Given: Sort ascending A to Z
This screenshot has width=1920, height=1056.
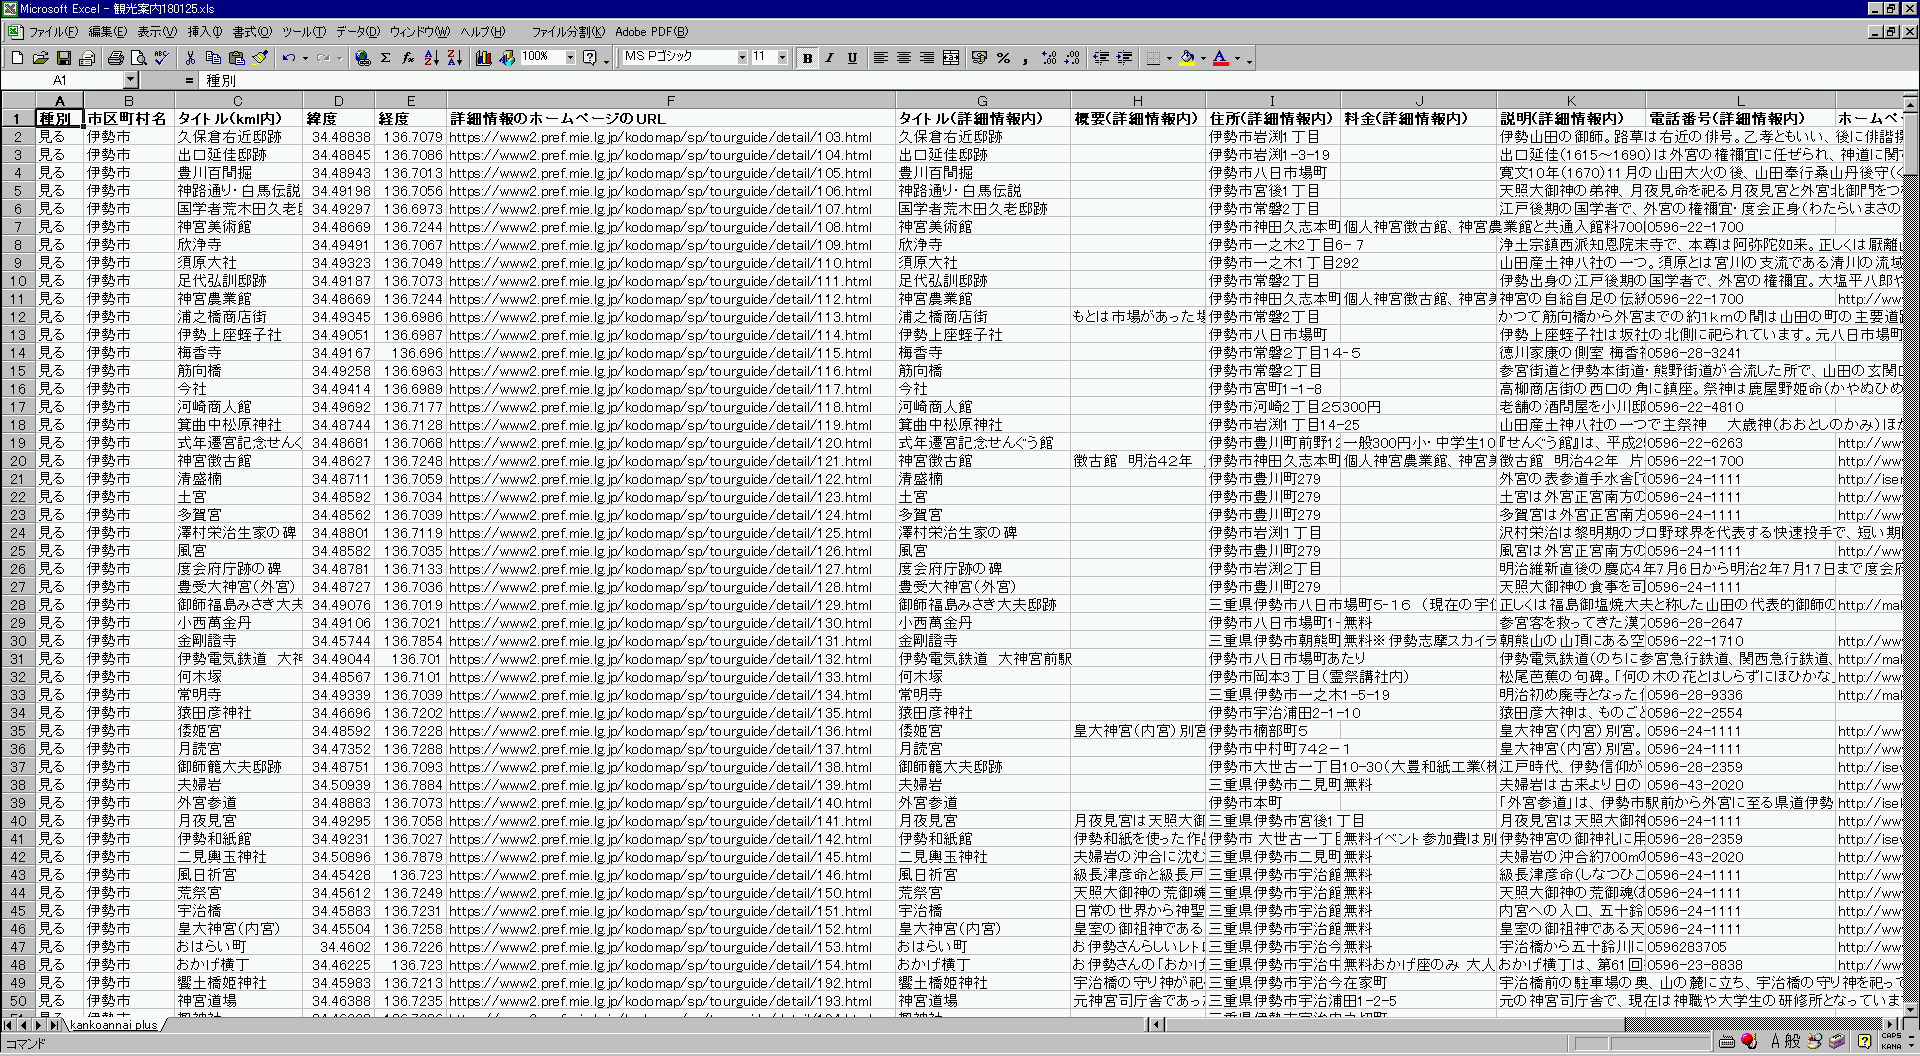Looking at the screenshot, I should (x=431, y=58).
